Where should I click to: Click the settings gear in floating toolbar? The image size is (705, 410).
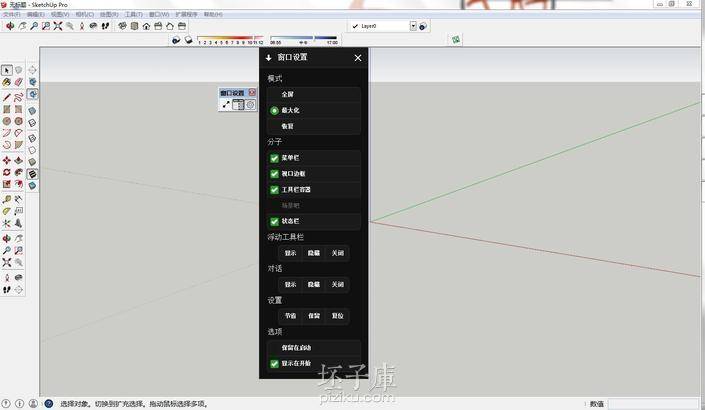[250, 105]
